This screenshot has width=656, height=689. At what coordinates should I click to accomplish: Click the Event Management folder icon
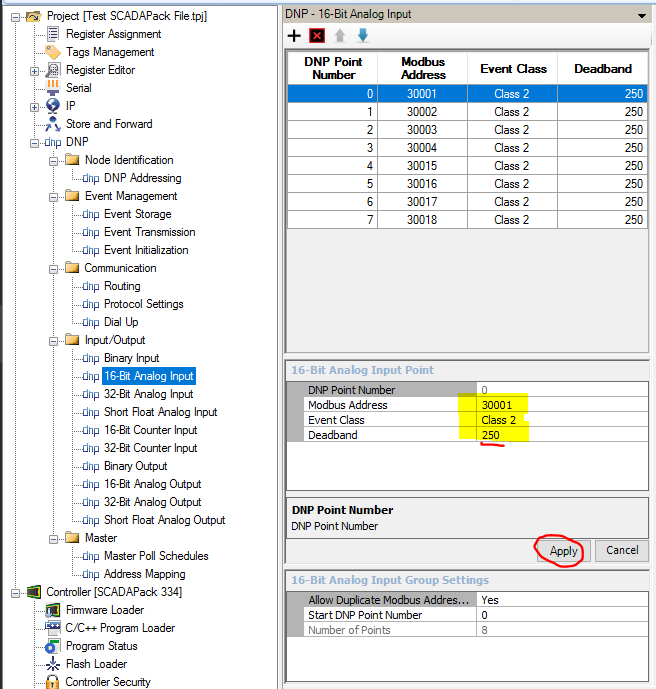[72, 196]
